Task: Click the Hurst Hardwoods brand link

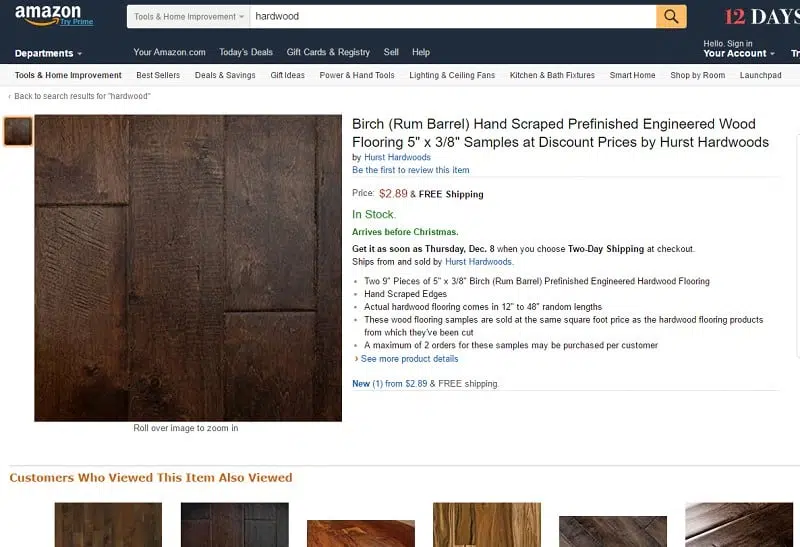Action: [397, 157]
